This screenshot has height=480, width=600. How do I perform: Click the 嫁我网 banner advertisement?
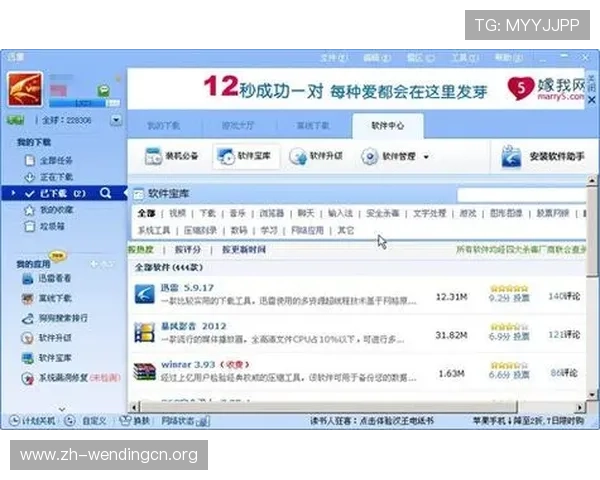pos(356,89)
